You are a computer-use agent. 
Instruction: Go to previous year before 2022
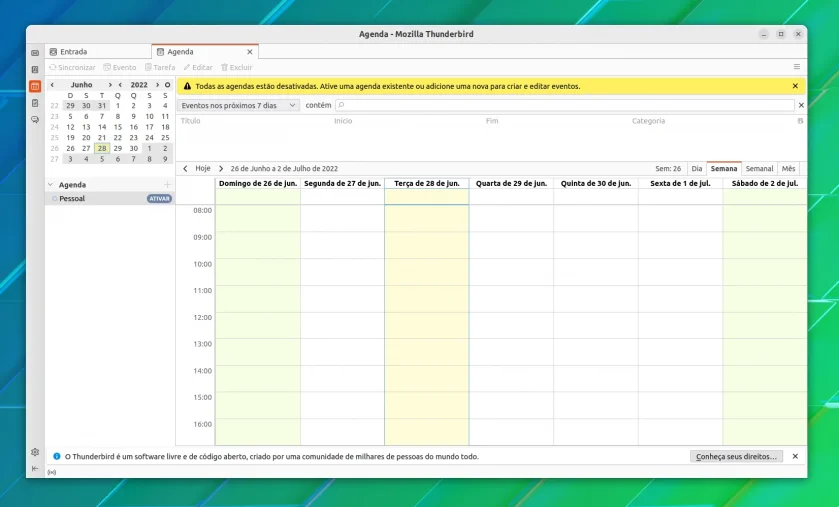[120, 85]
